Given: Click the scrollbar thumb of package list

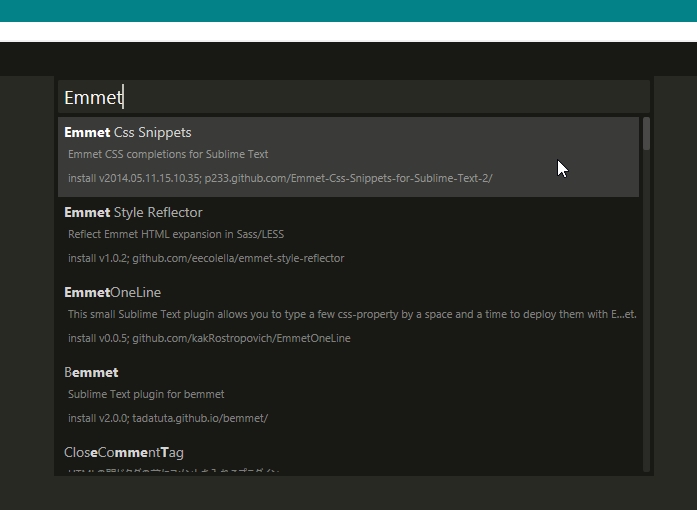Looking at the screenshot, I should coord(647,133).
